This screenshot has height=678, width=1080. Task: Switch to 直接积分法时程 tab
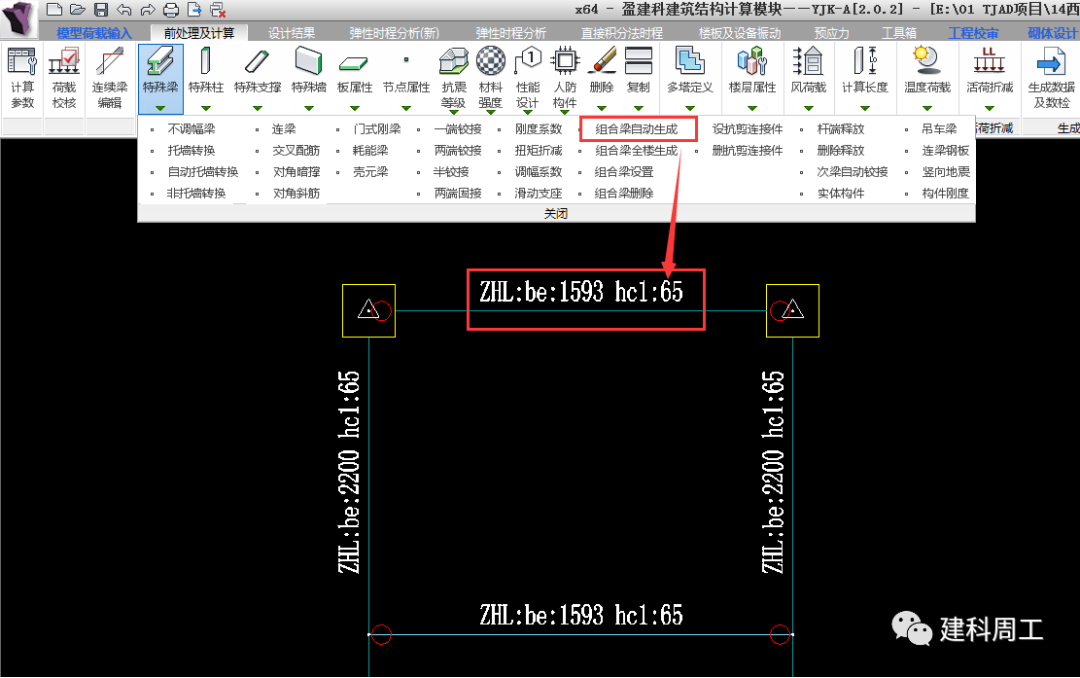click(622, 33)
